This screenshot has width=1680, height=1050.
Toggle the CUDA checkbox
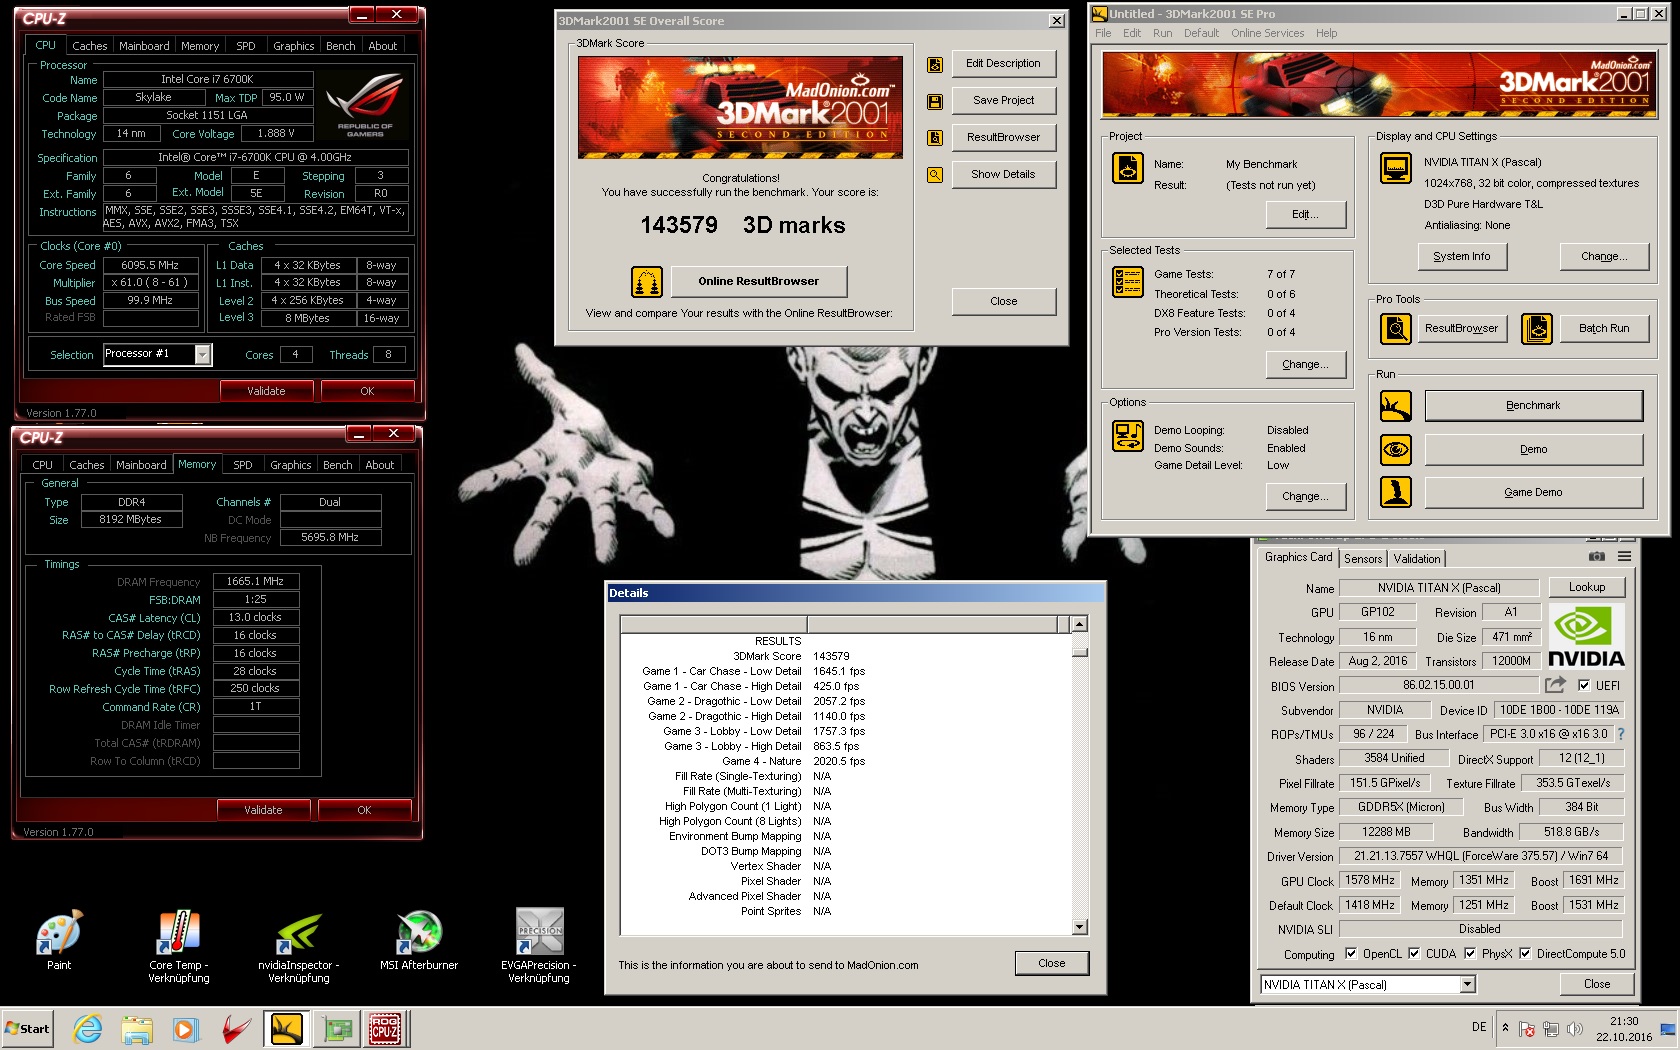[x=1414, y=953]
